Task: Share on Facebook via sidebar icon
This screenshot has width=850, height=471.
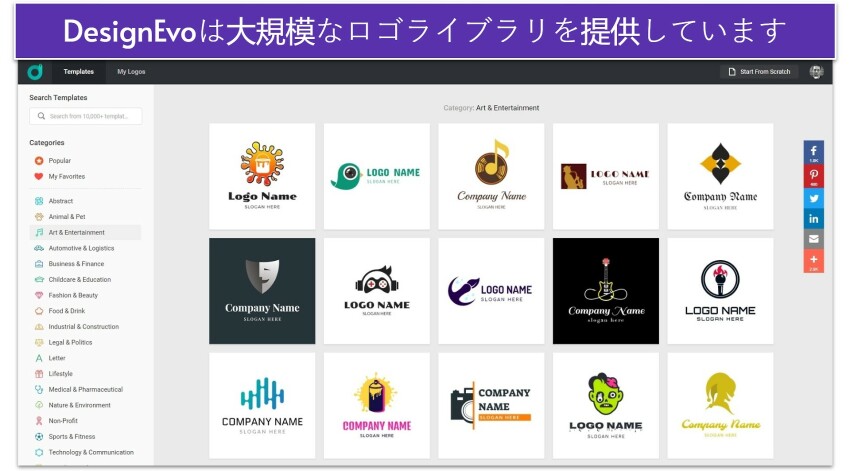Action: tap(813, 152)
